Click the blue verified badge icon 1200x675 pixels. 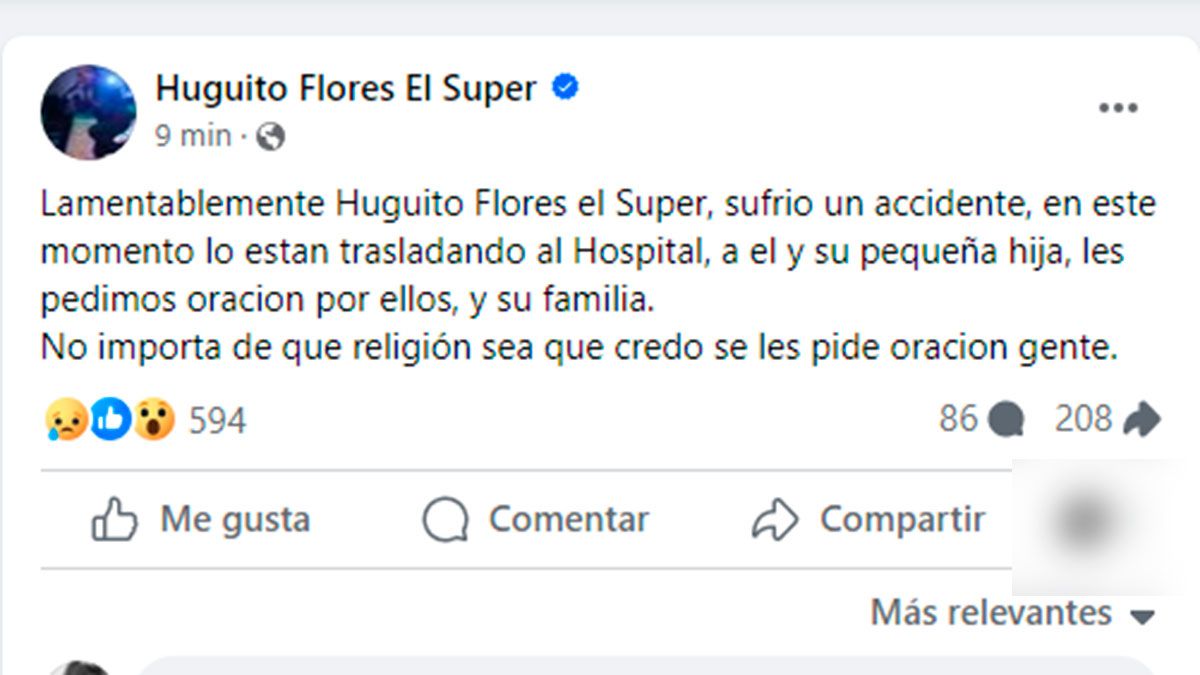[x=565, y=88]
